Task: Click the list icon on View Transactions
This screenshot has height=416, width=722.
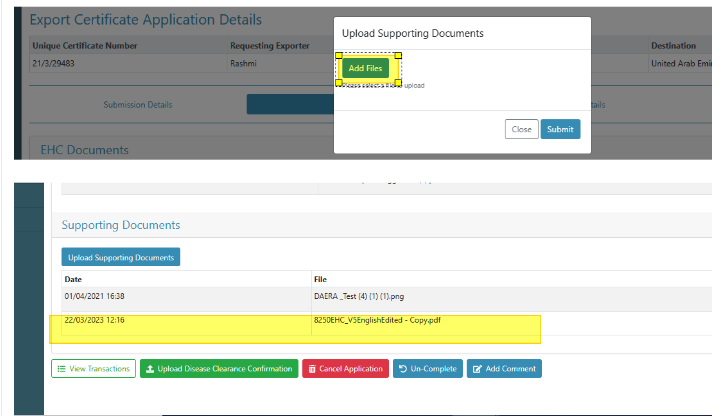Action: pos(60,369)
